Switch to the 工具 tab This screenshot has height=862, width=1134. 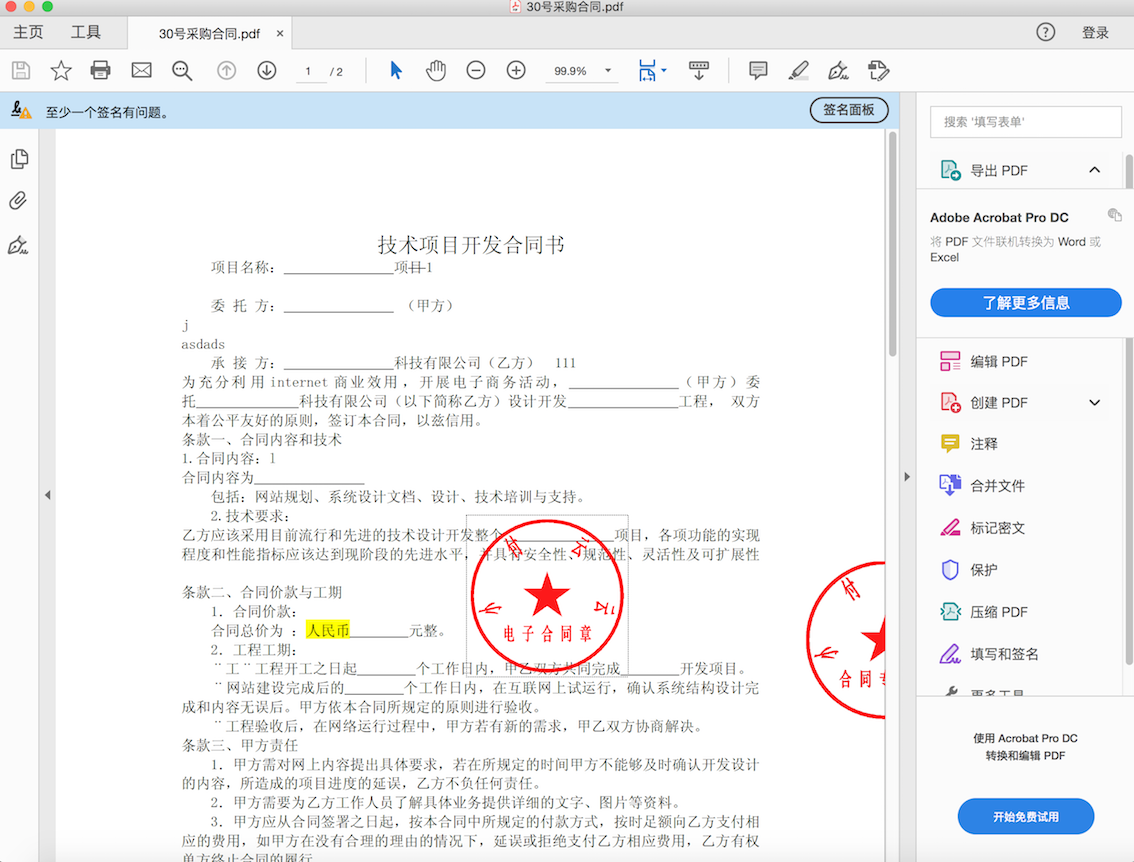pos(85,32)
